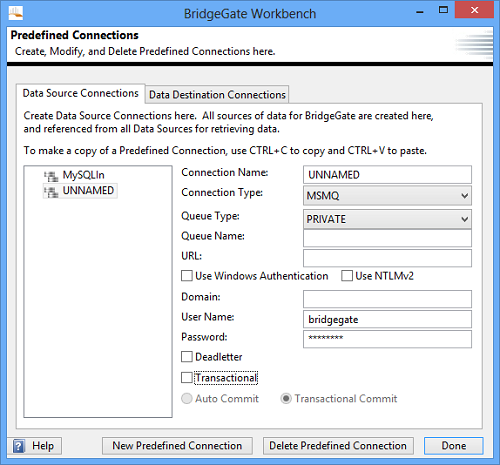Viewport: 500px width, 465px height.
Task: Focus the Queue Name input field
Action: point(387,238)
